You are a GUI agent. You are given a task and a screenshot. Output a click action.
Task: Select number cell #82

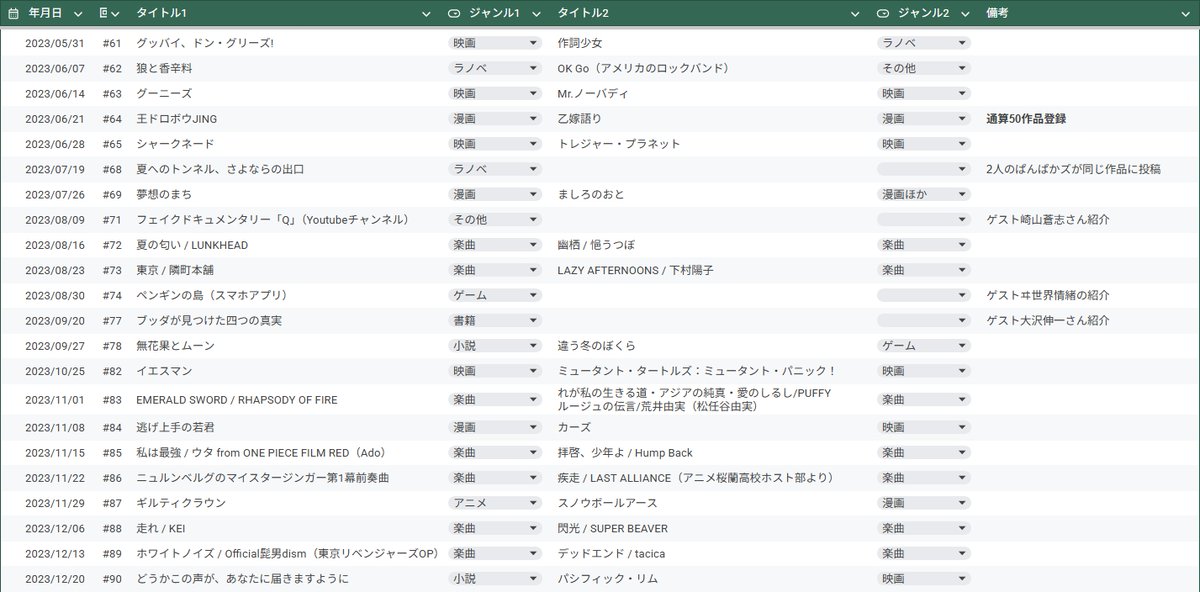[x=112, y=370]
